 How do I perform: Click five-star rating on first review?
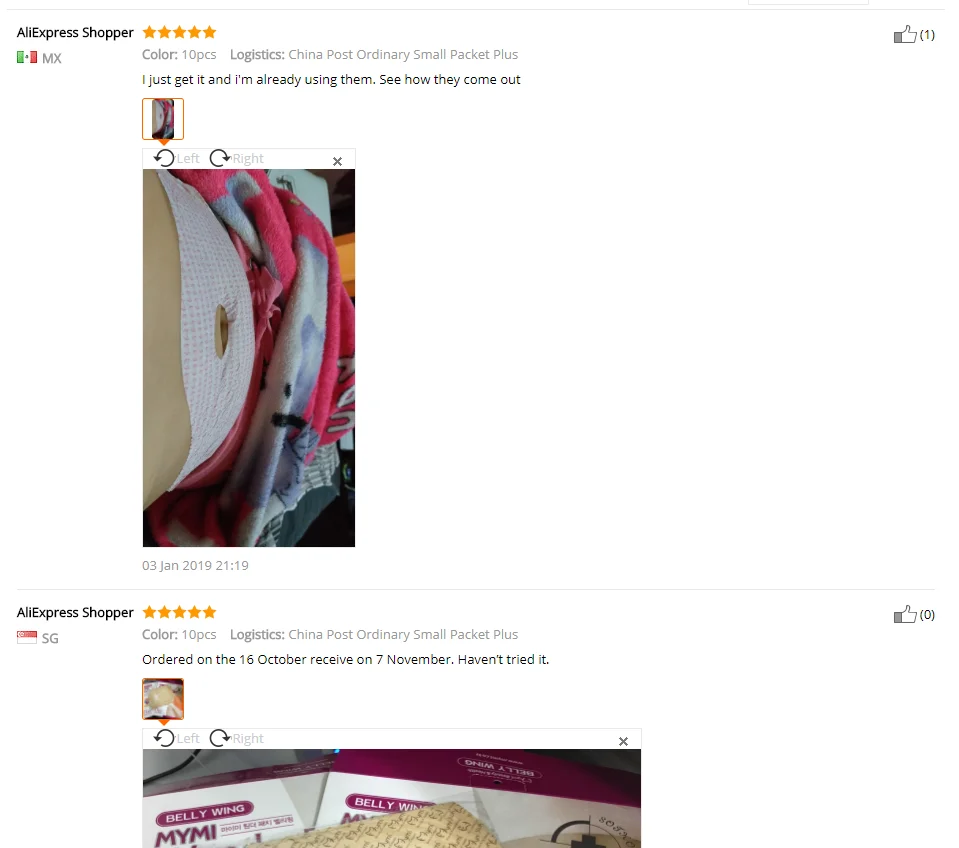[x=179, y=32]
